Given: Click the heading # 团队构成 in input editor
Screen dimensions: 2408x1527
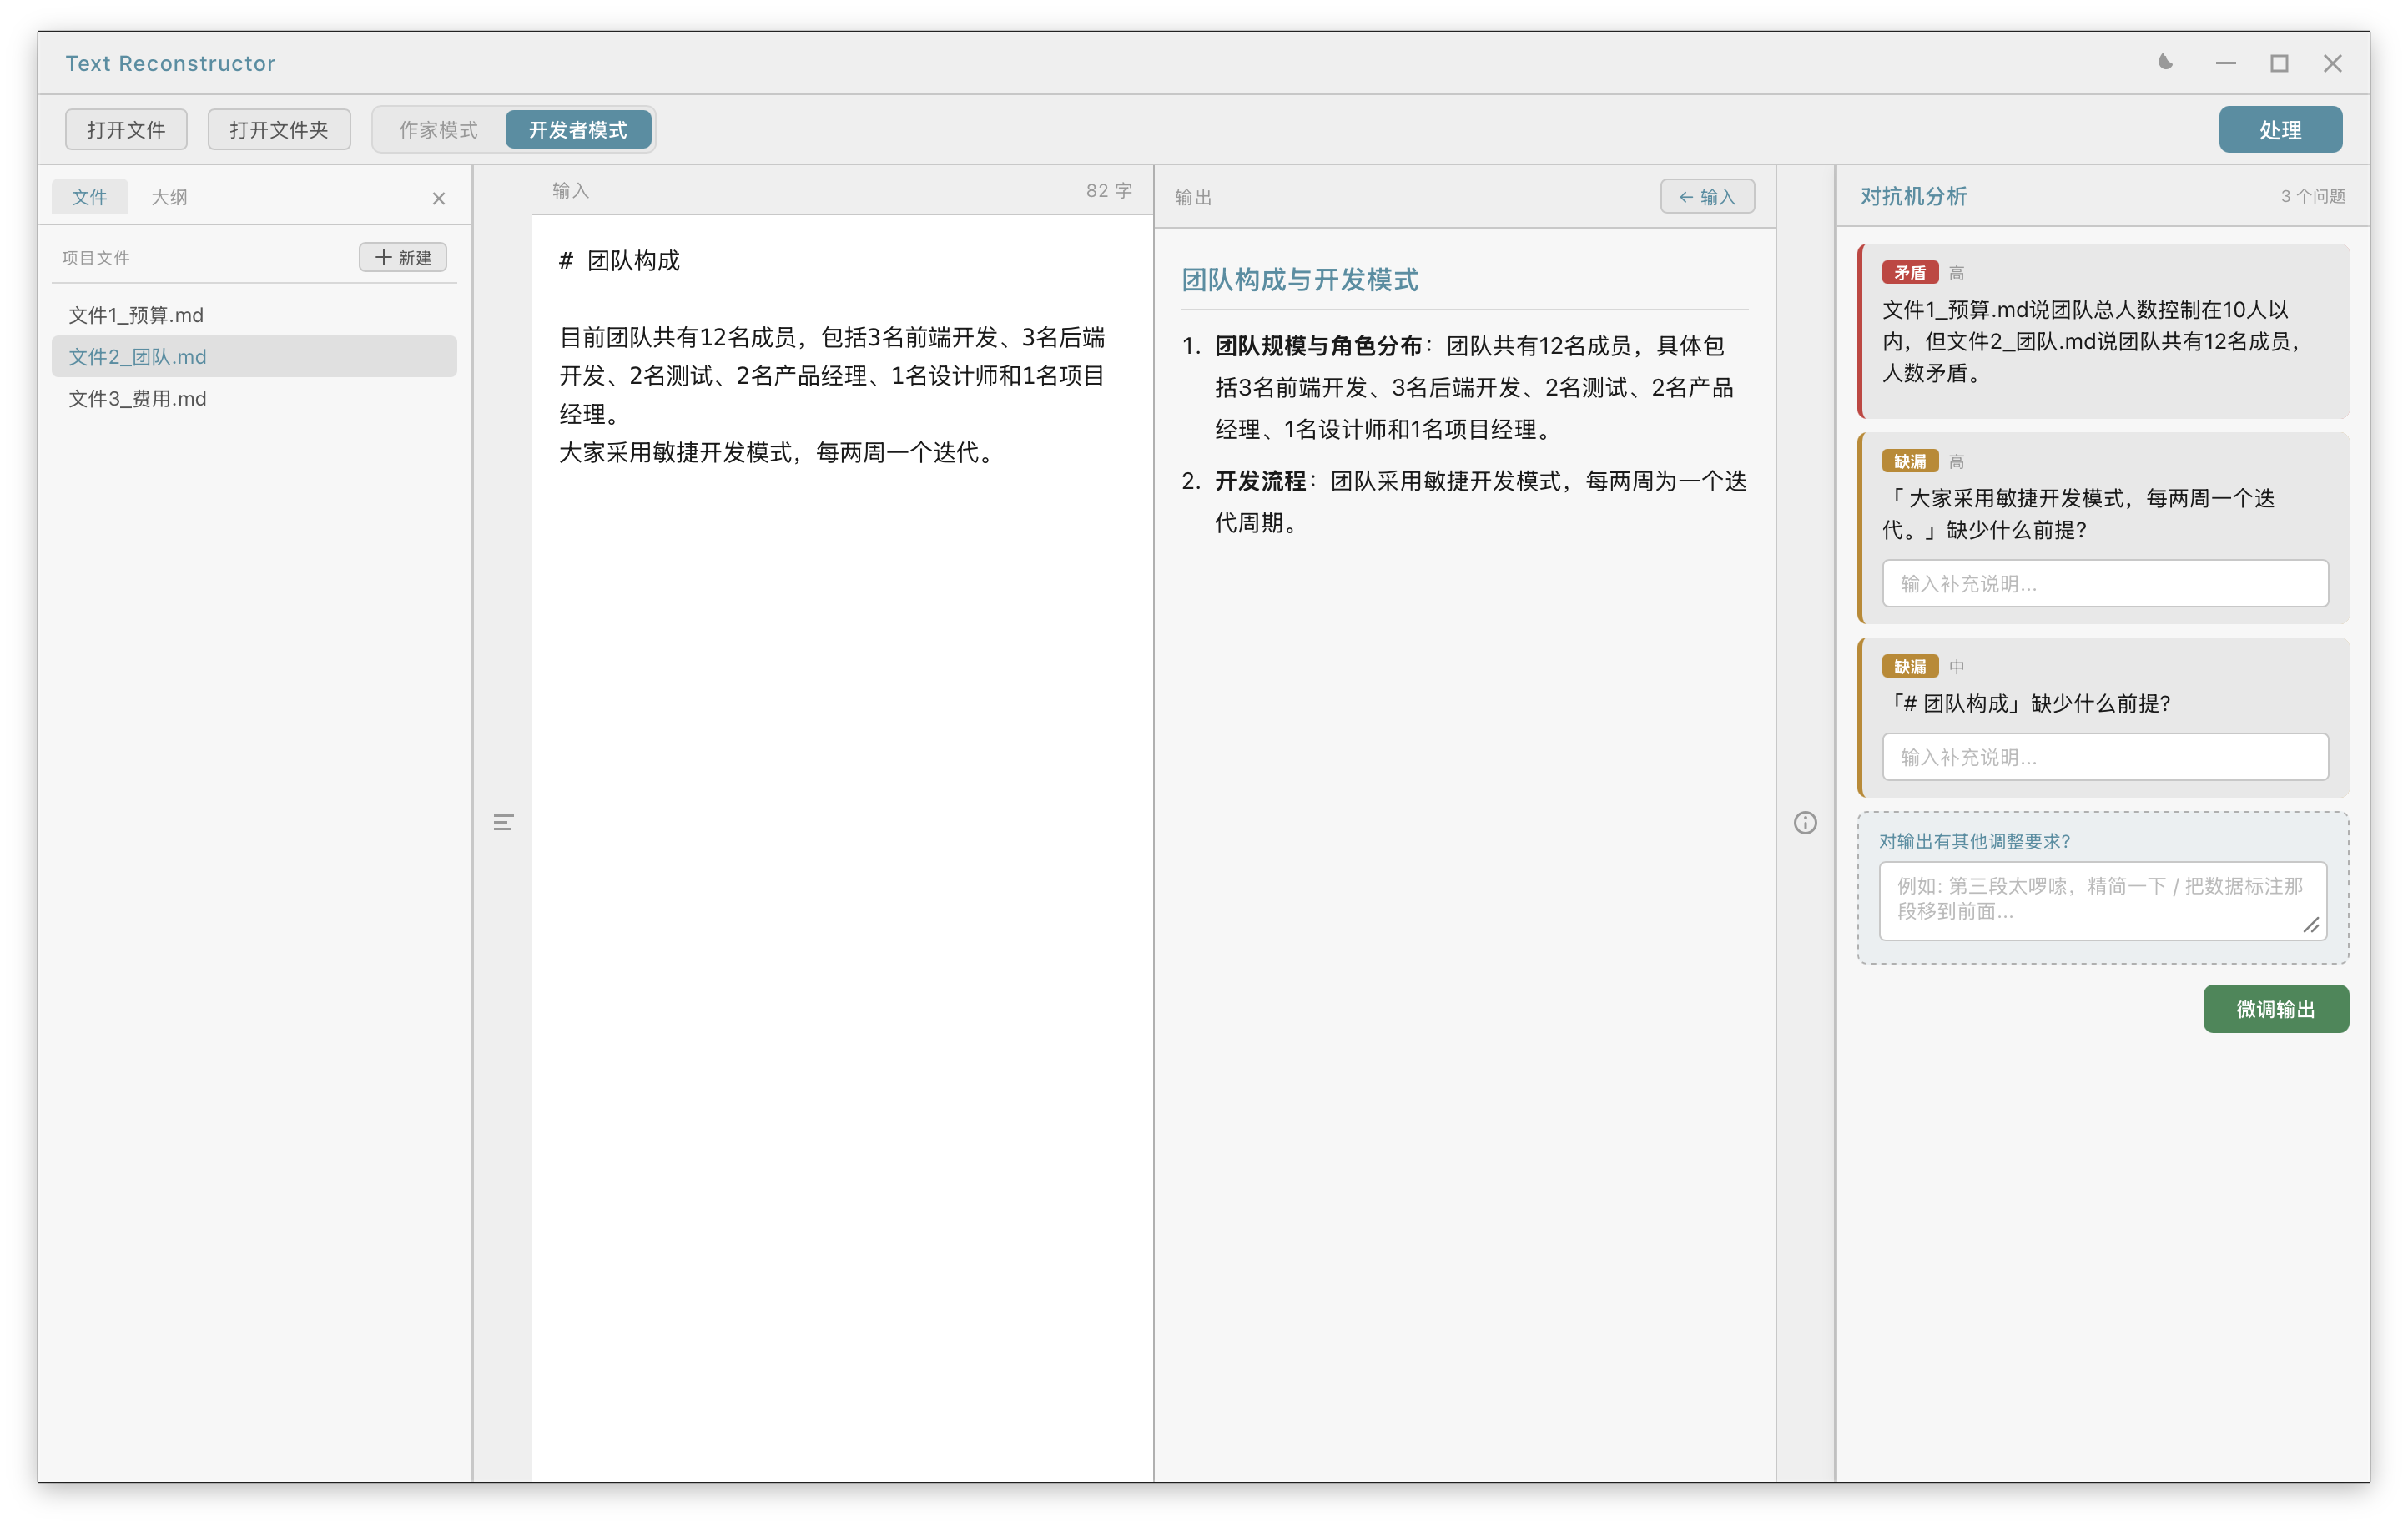Looking at the screenshot, I should [x=619, y=261].
